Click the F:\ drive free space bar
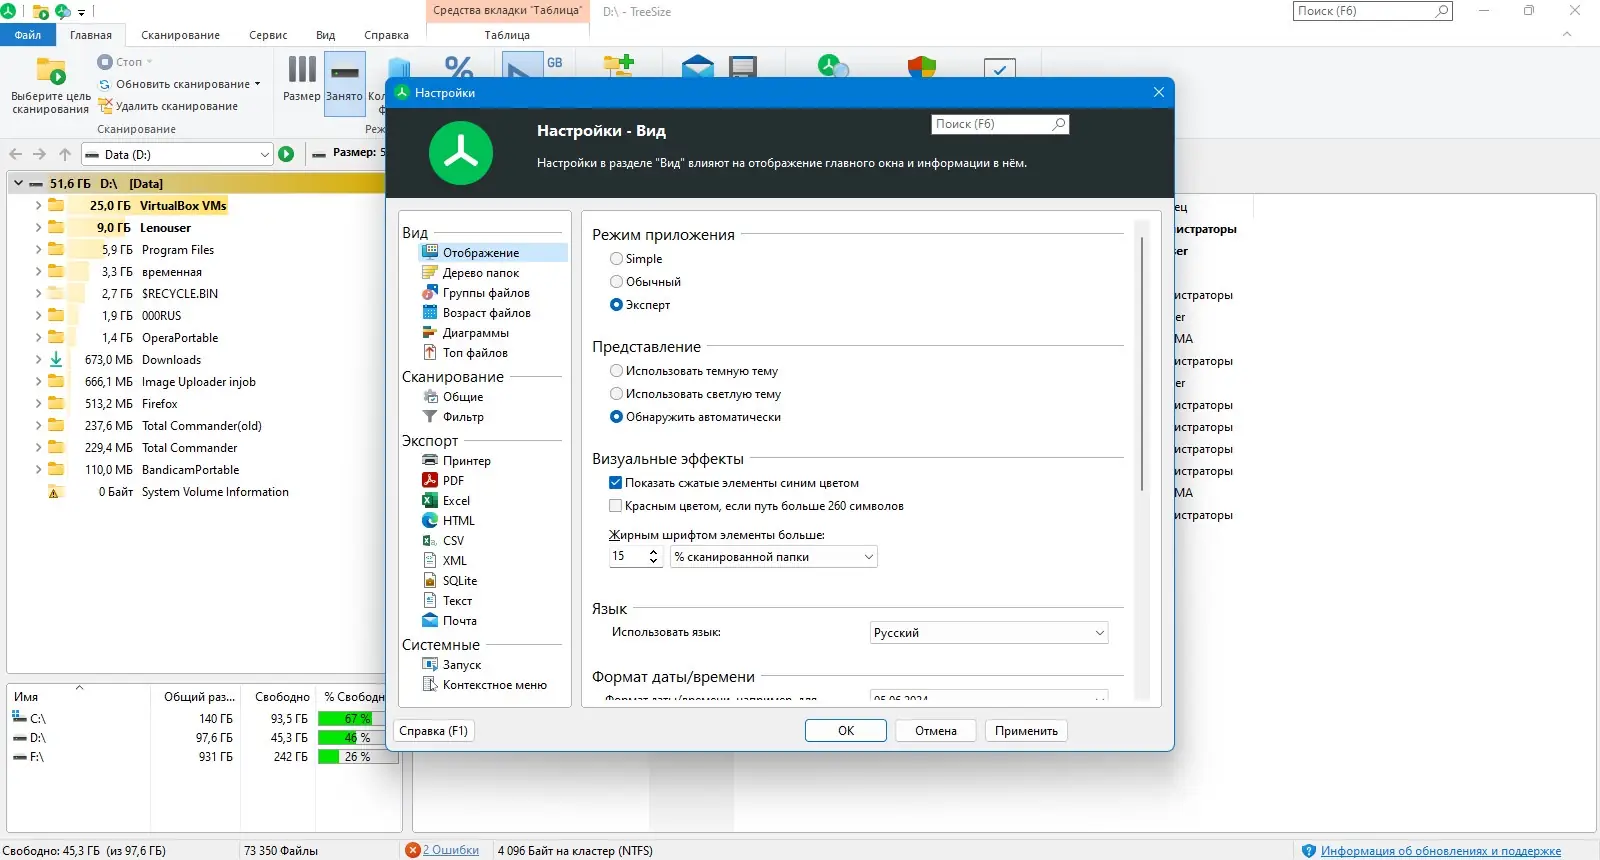 point(358,756)
